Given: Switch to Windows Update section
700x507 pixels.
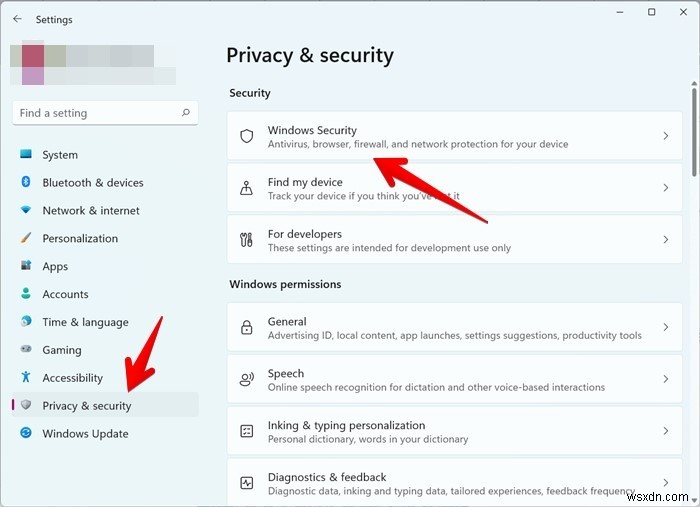Looking at the screenshot, I should tap(85, 434).
